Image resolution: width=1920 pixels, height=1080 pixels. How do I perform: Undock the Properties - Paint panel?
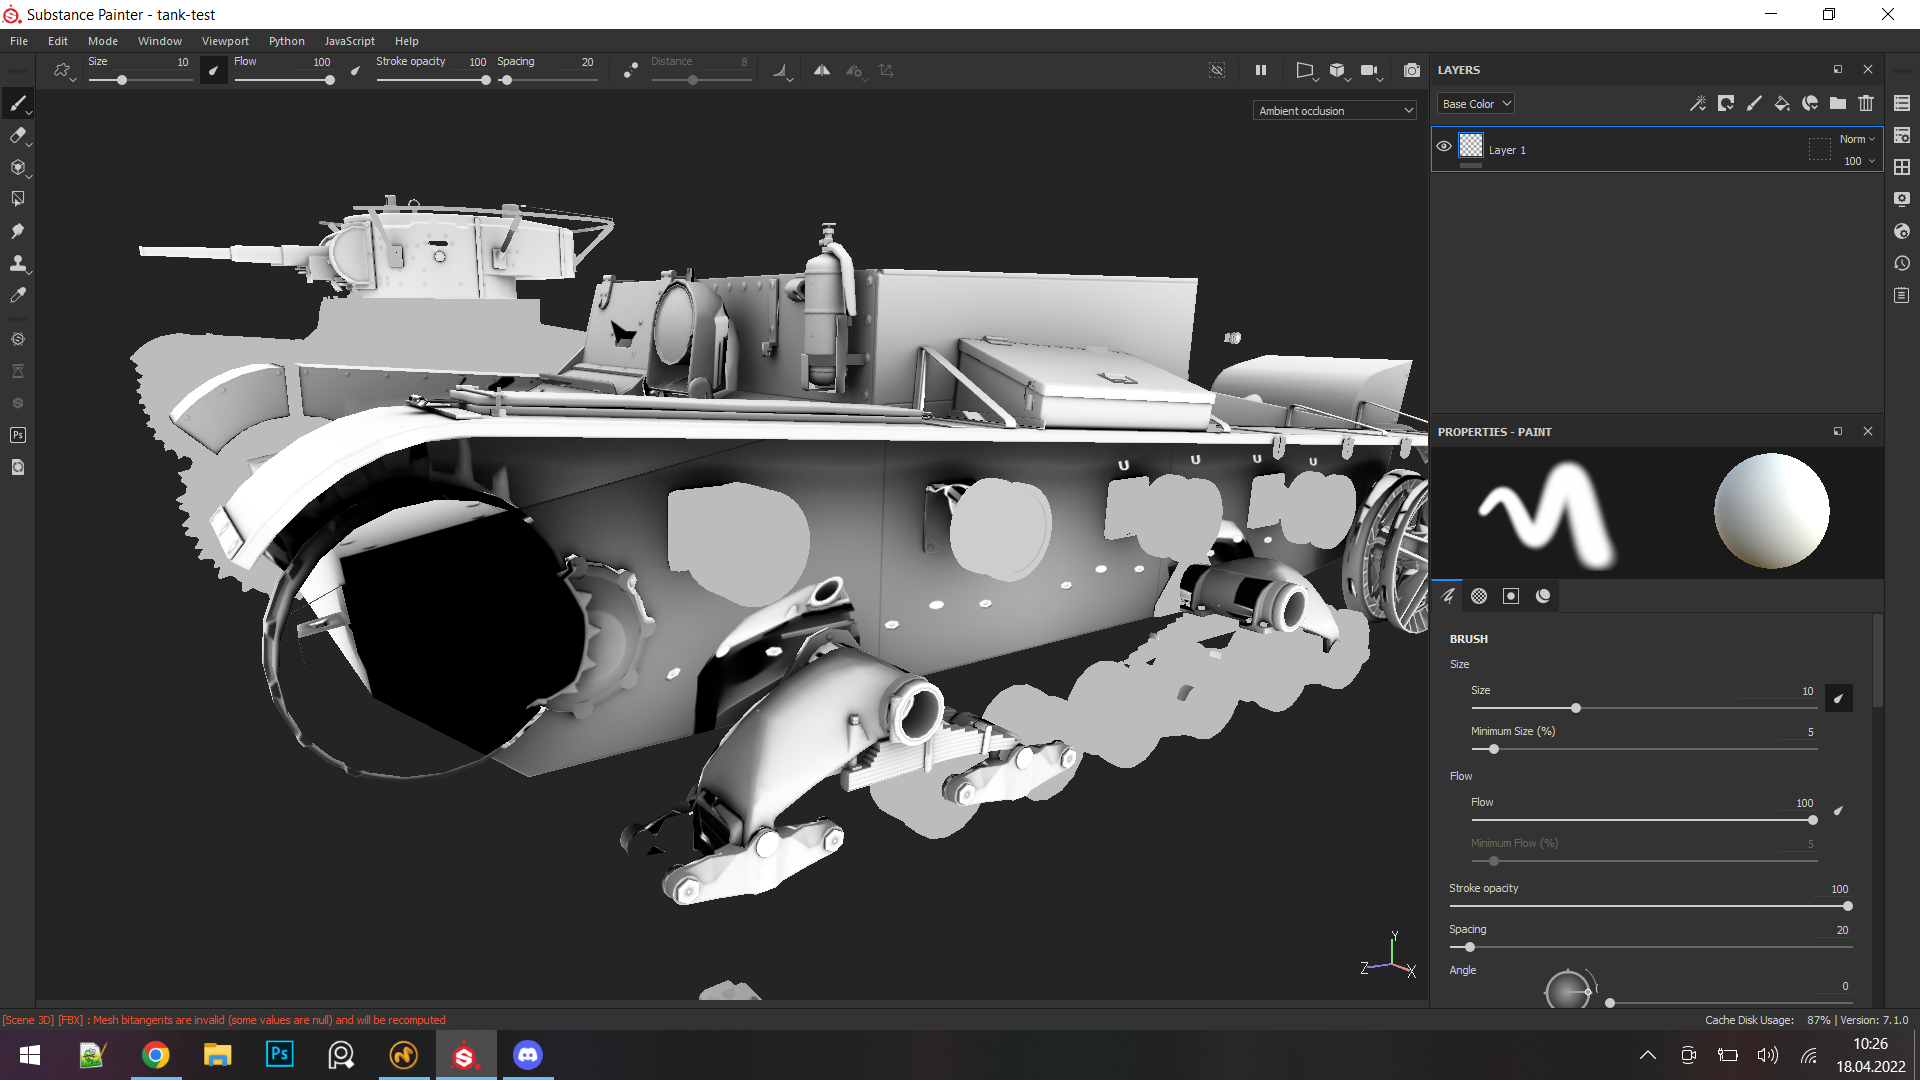point(1838,431)
